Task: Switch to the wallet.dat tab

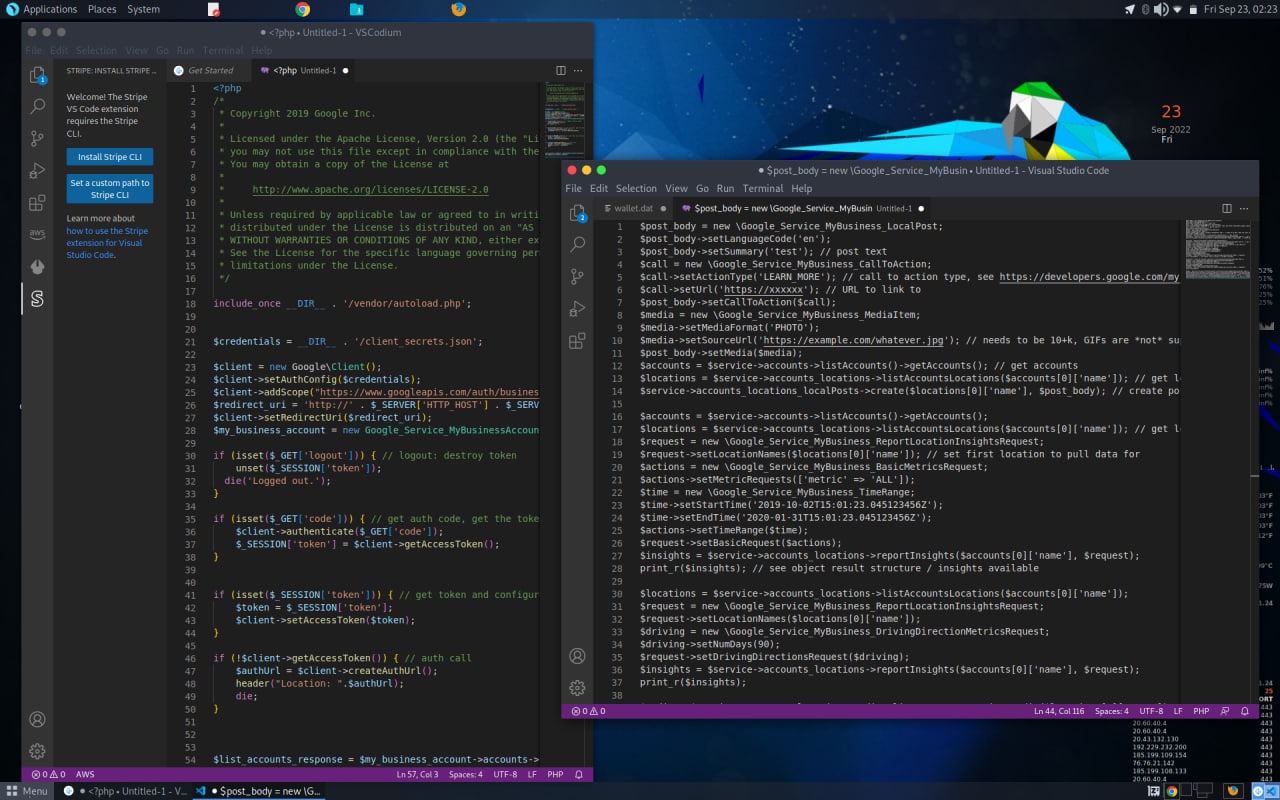Action: [632, 208]
